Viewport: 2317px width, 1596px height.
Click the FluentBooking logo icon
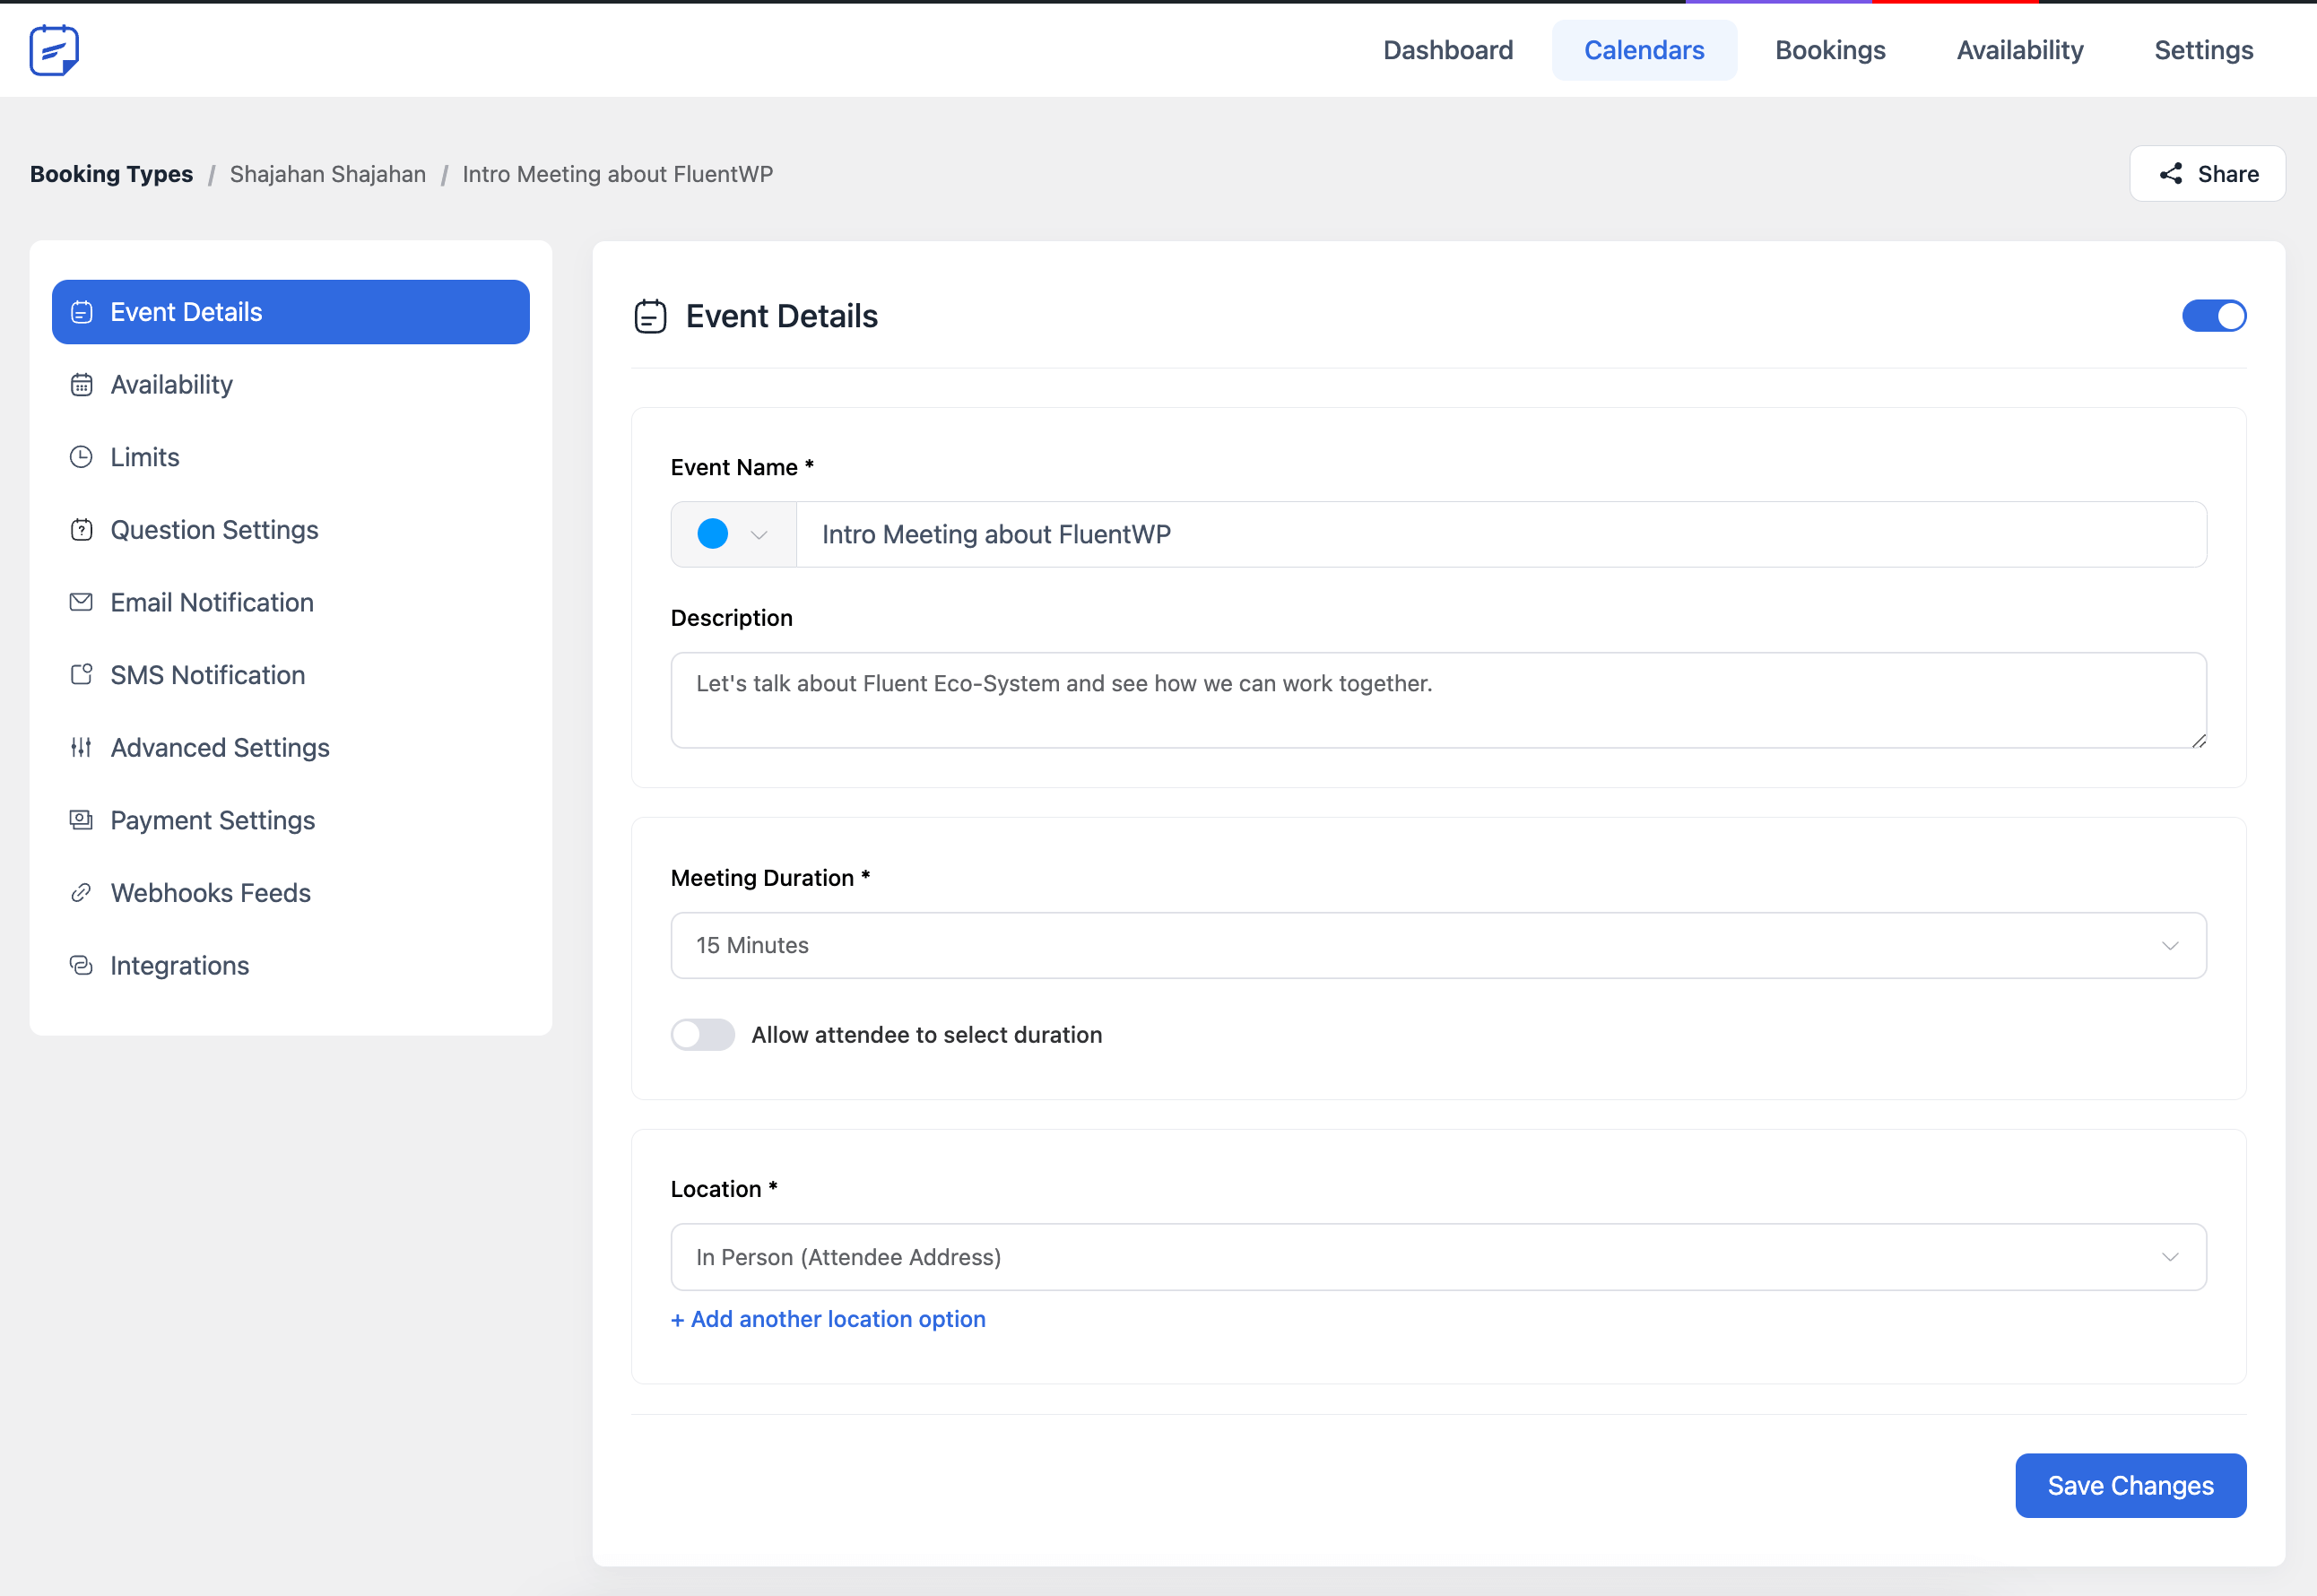[x=54, y=50]
